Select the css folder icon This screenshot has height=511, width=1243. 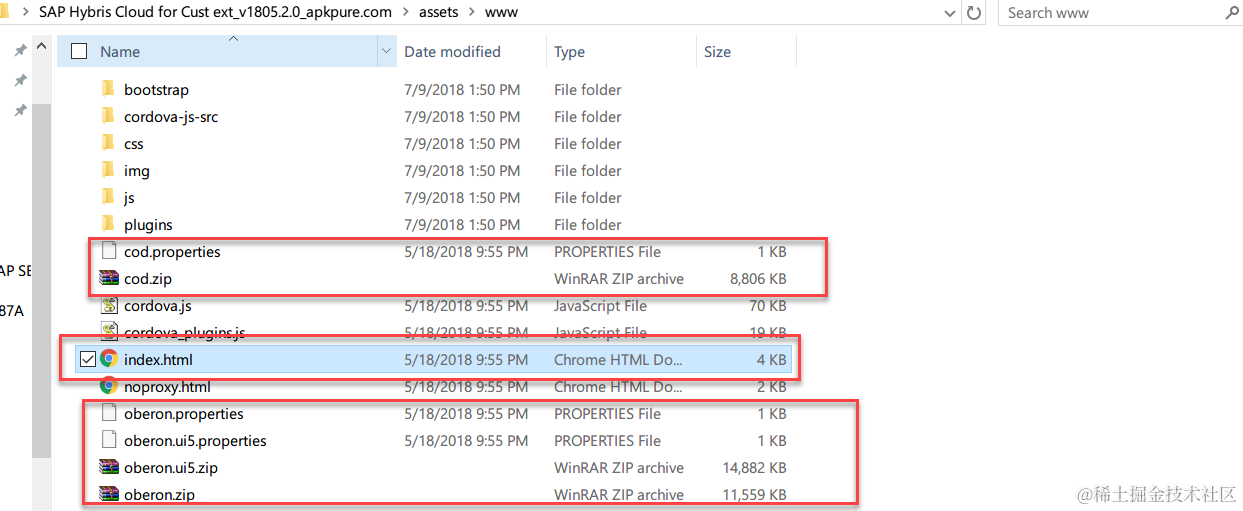(x=109, y=143)
